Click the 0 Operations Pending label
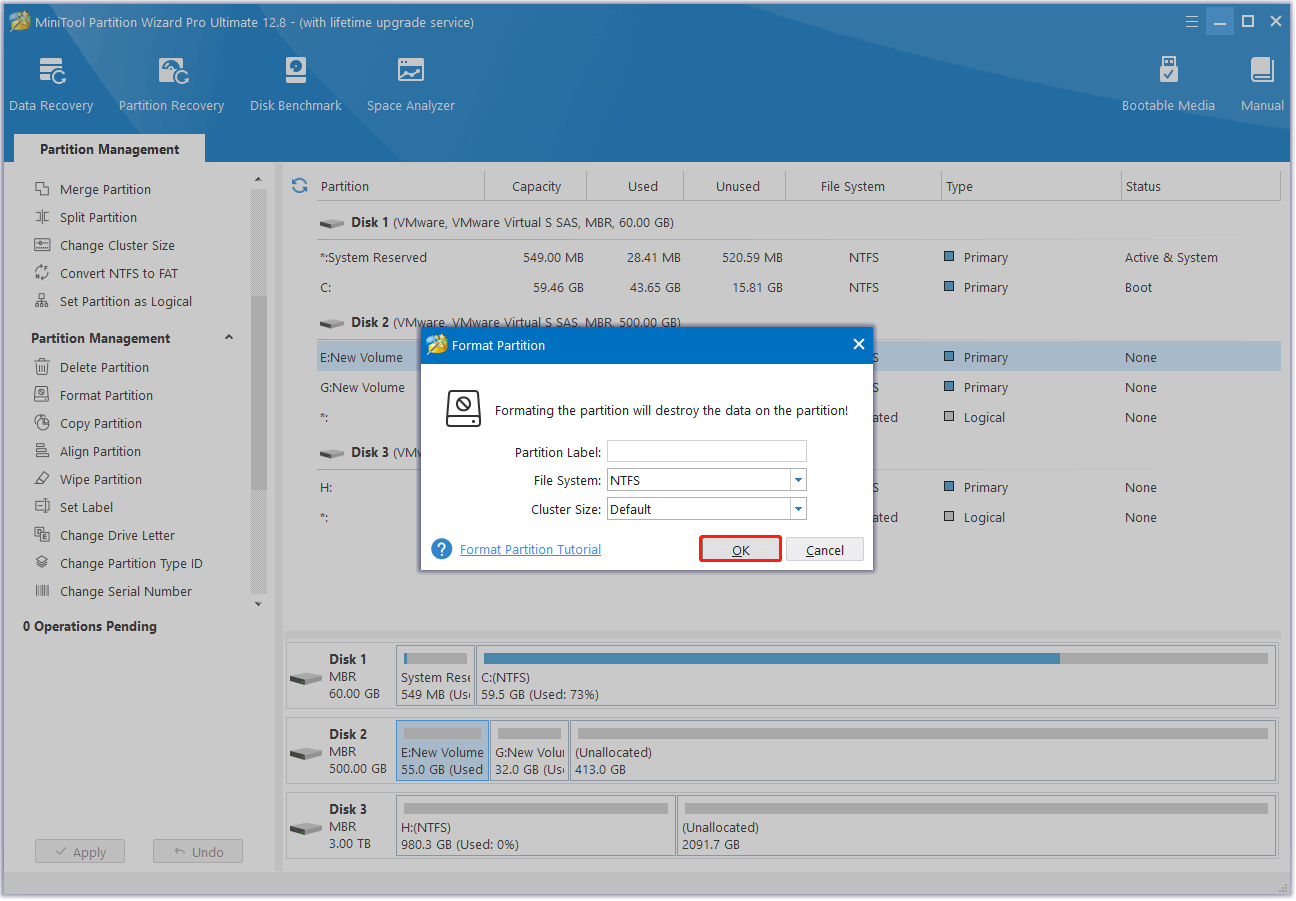Screen dimensions: 1296x901 pos(90,626)
